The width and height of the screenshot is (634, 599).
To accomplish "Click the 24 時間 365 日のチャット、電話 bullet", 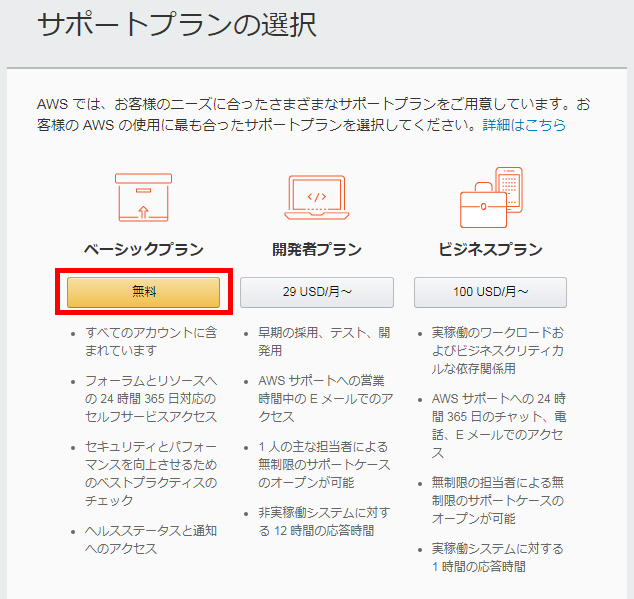I will coord(499,425).
